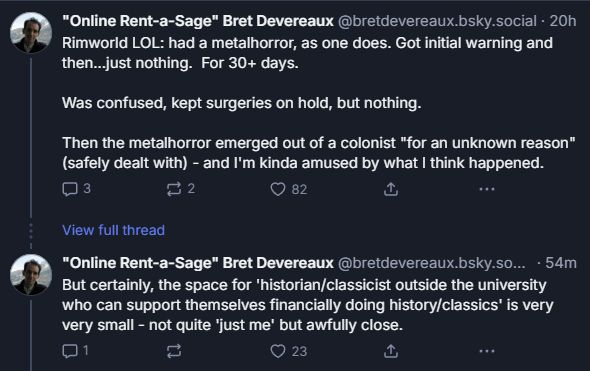The height and width of the screenshot is (371, 590).
Task: Open the @bretdevereaux.bsky.social handle on the first post
Action: (x=437, y=21)
